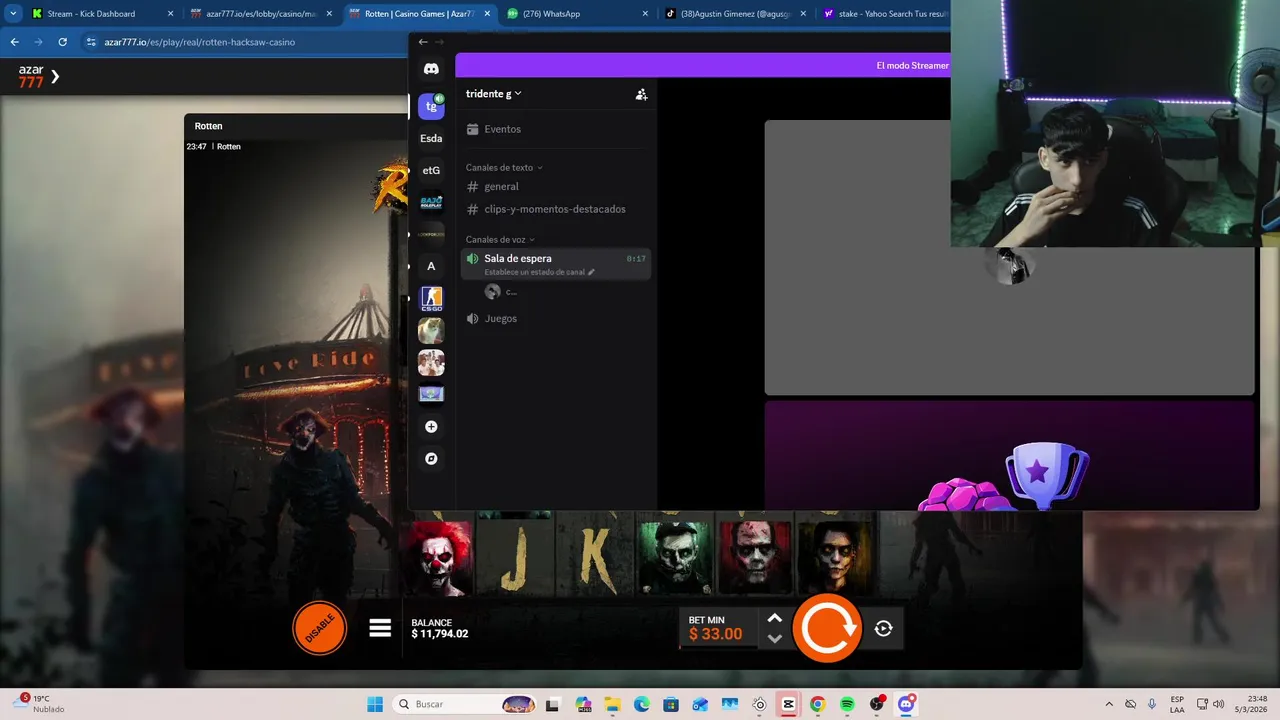This screenshot has width=1280, height=720.
Task: Open the 'clips-y-momentos-destacados' channel
Action: click(556, 209)
